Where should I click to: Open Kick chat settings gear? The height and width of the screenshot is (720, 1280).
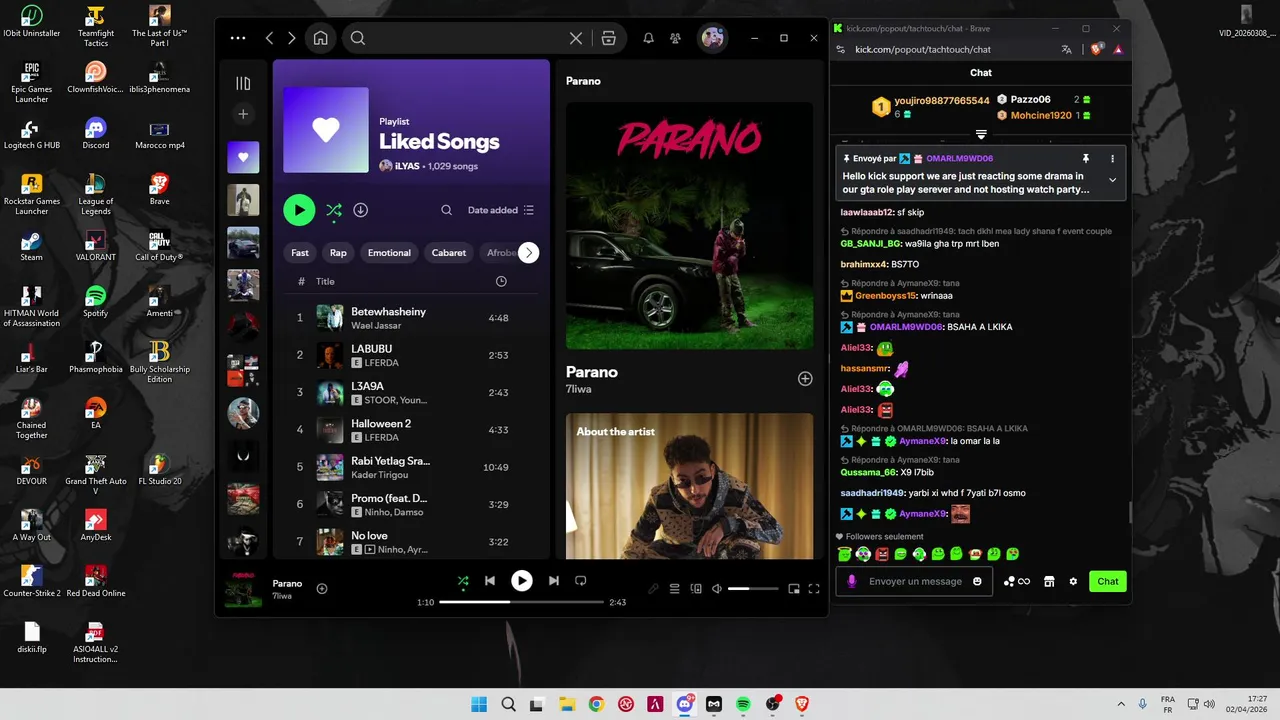point(1073,581)
